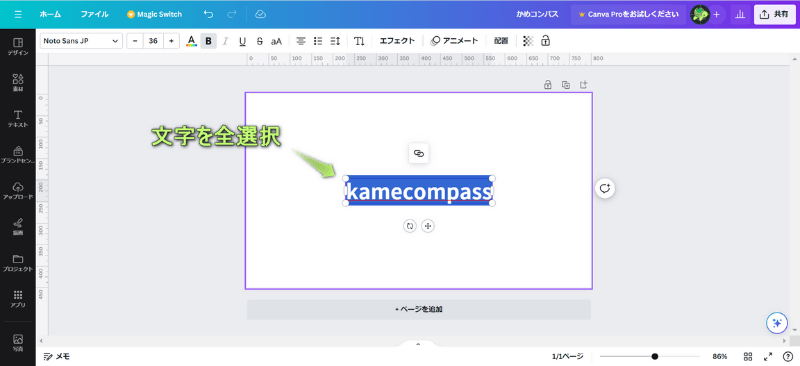Open 素材 elements sidebar tab
Screen dimensions: 800x366
click(x=18, y=82)
